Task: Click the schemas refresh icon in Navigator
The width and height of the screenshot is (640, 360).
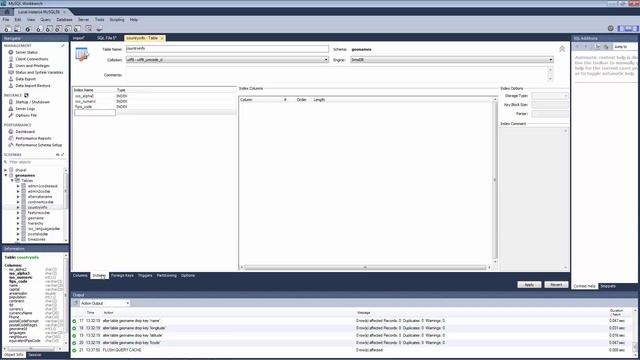Action: (x=57, y=155)
